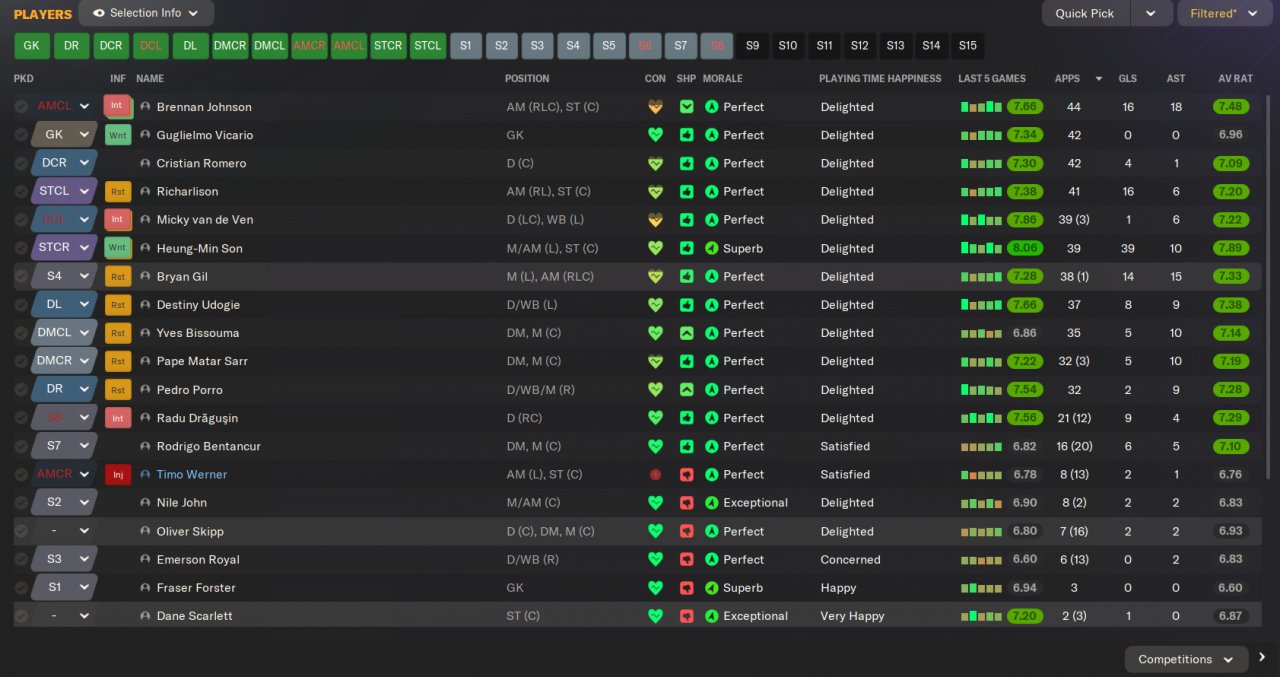
Task: Click Heung-Min Son's last 5 games form bar
Action: tap(981, 248)
